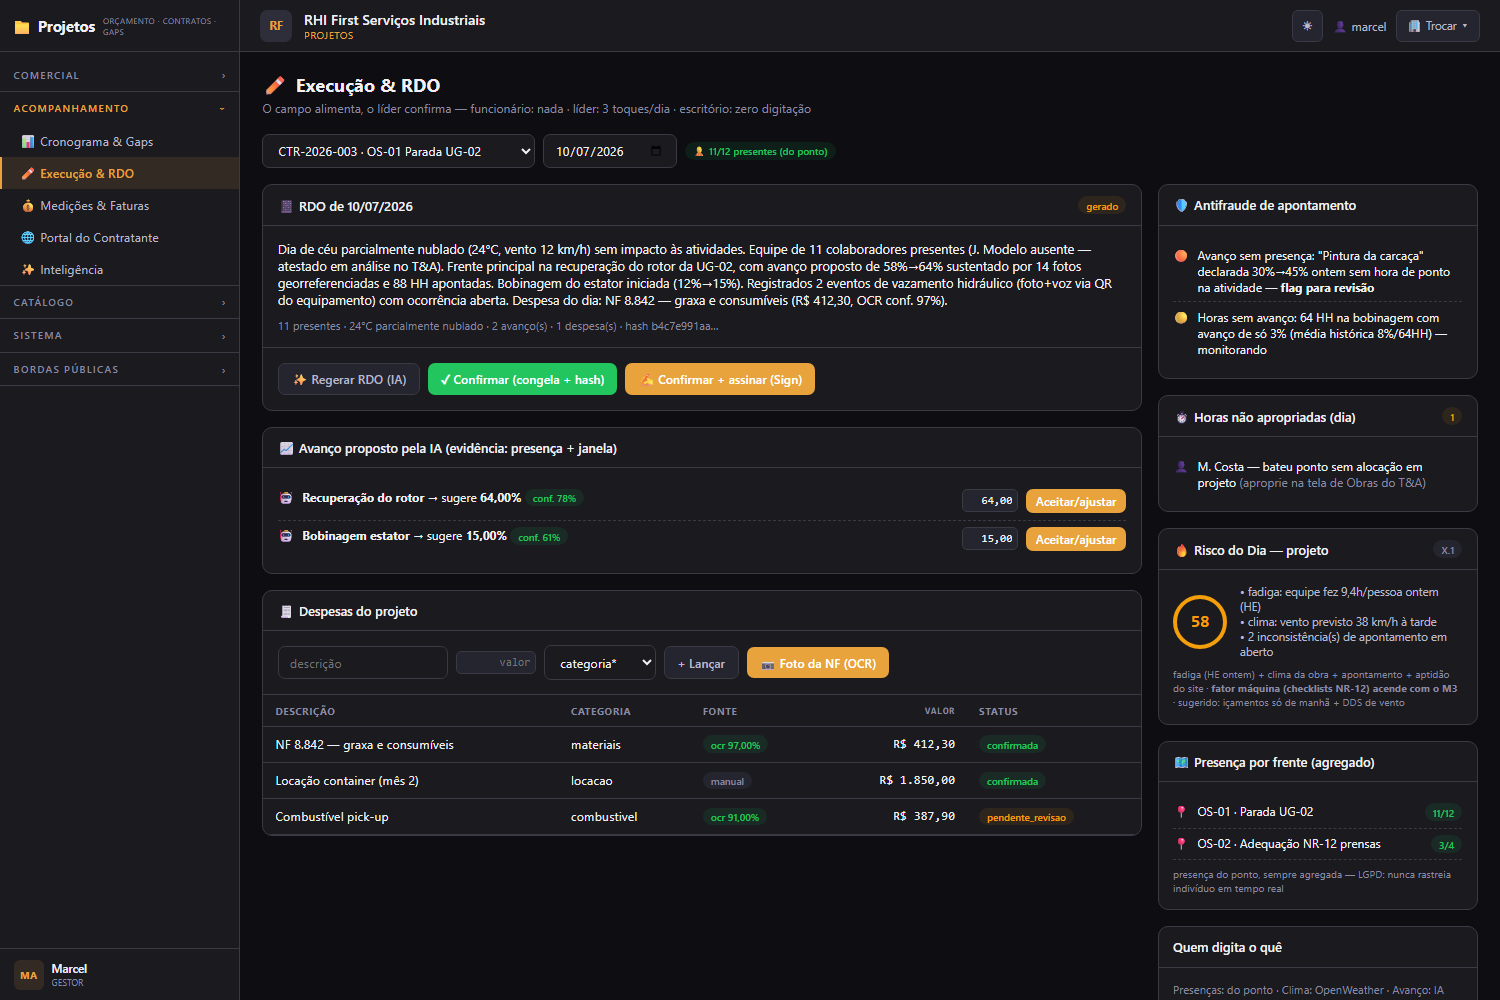Screen dimensions: 1500x1000
Task: Expand the Bordas Públicas section
Action: pos(120,370)
